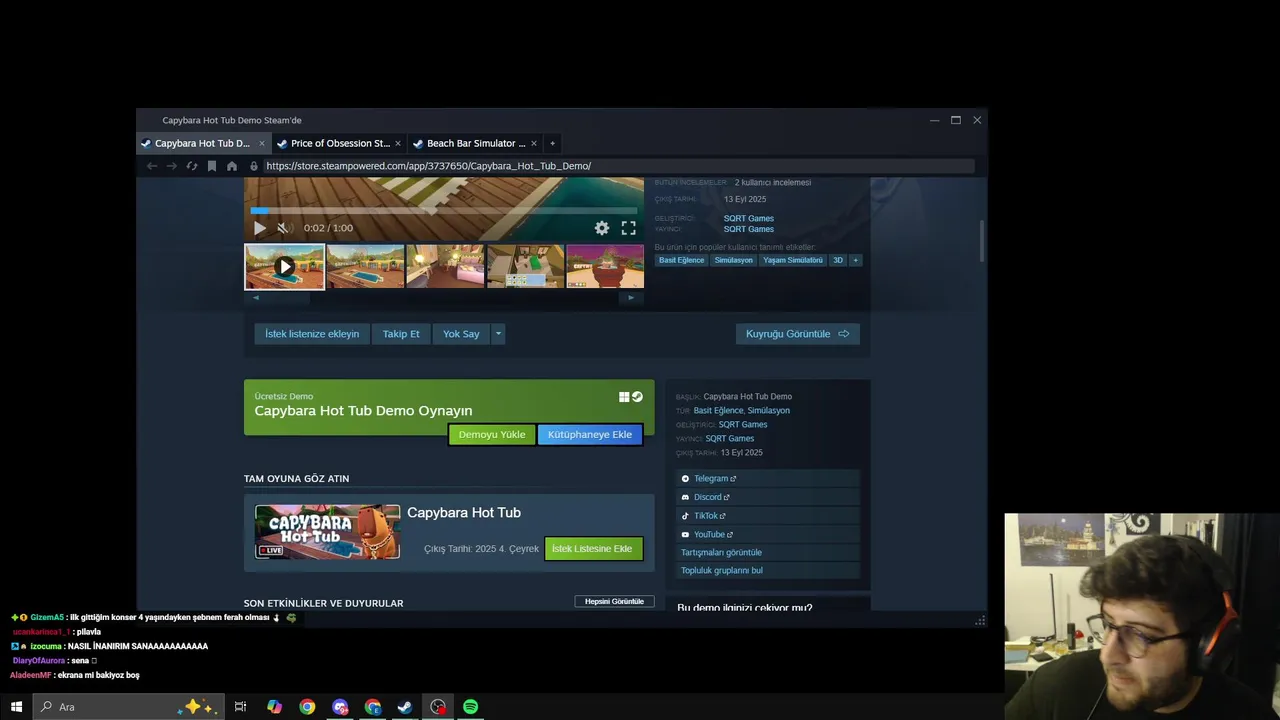
Task: Open Capybara Hot Tub full game title
Action: click(464, 512)
